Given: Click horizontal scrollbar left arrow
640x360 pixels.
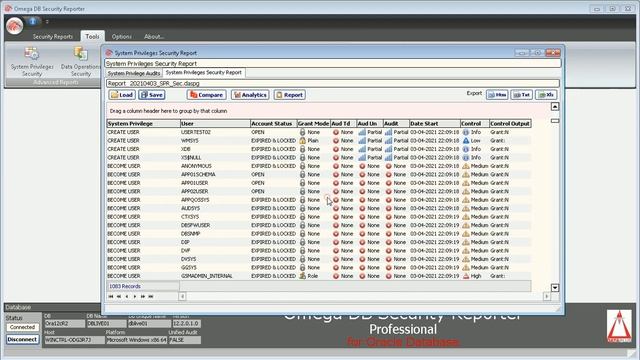Looking at the screenshot, I should click(182, 296).
